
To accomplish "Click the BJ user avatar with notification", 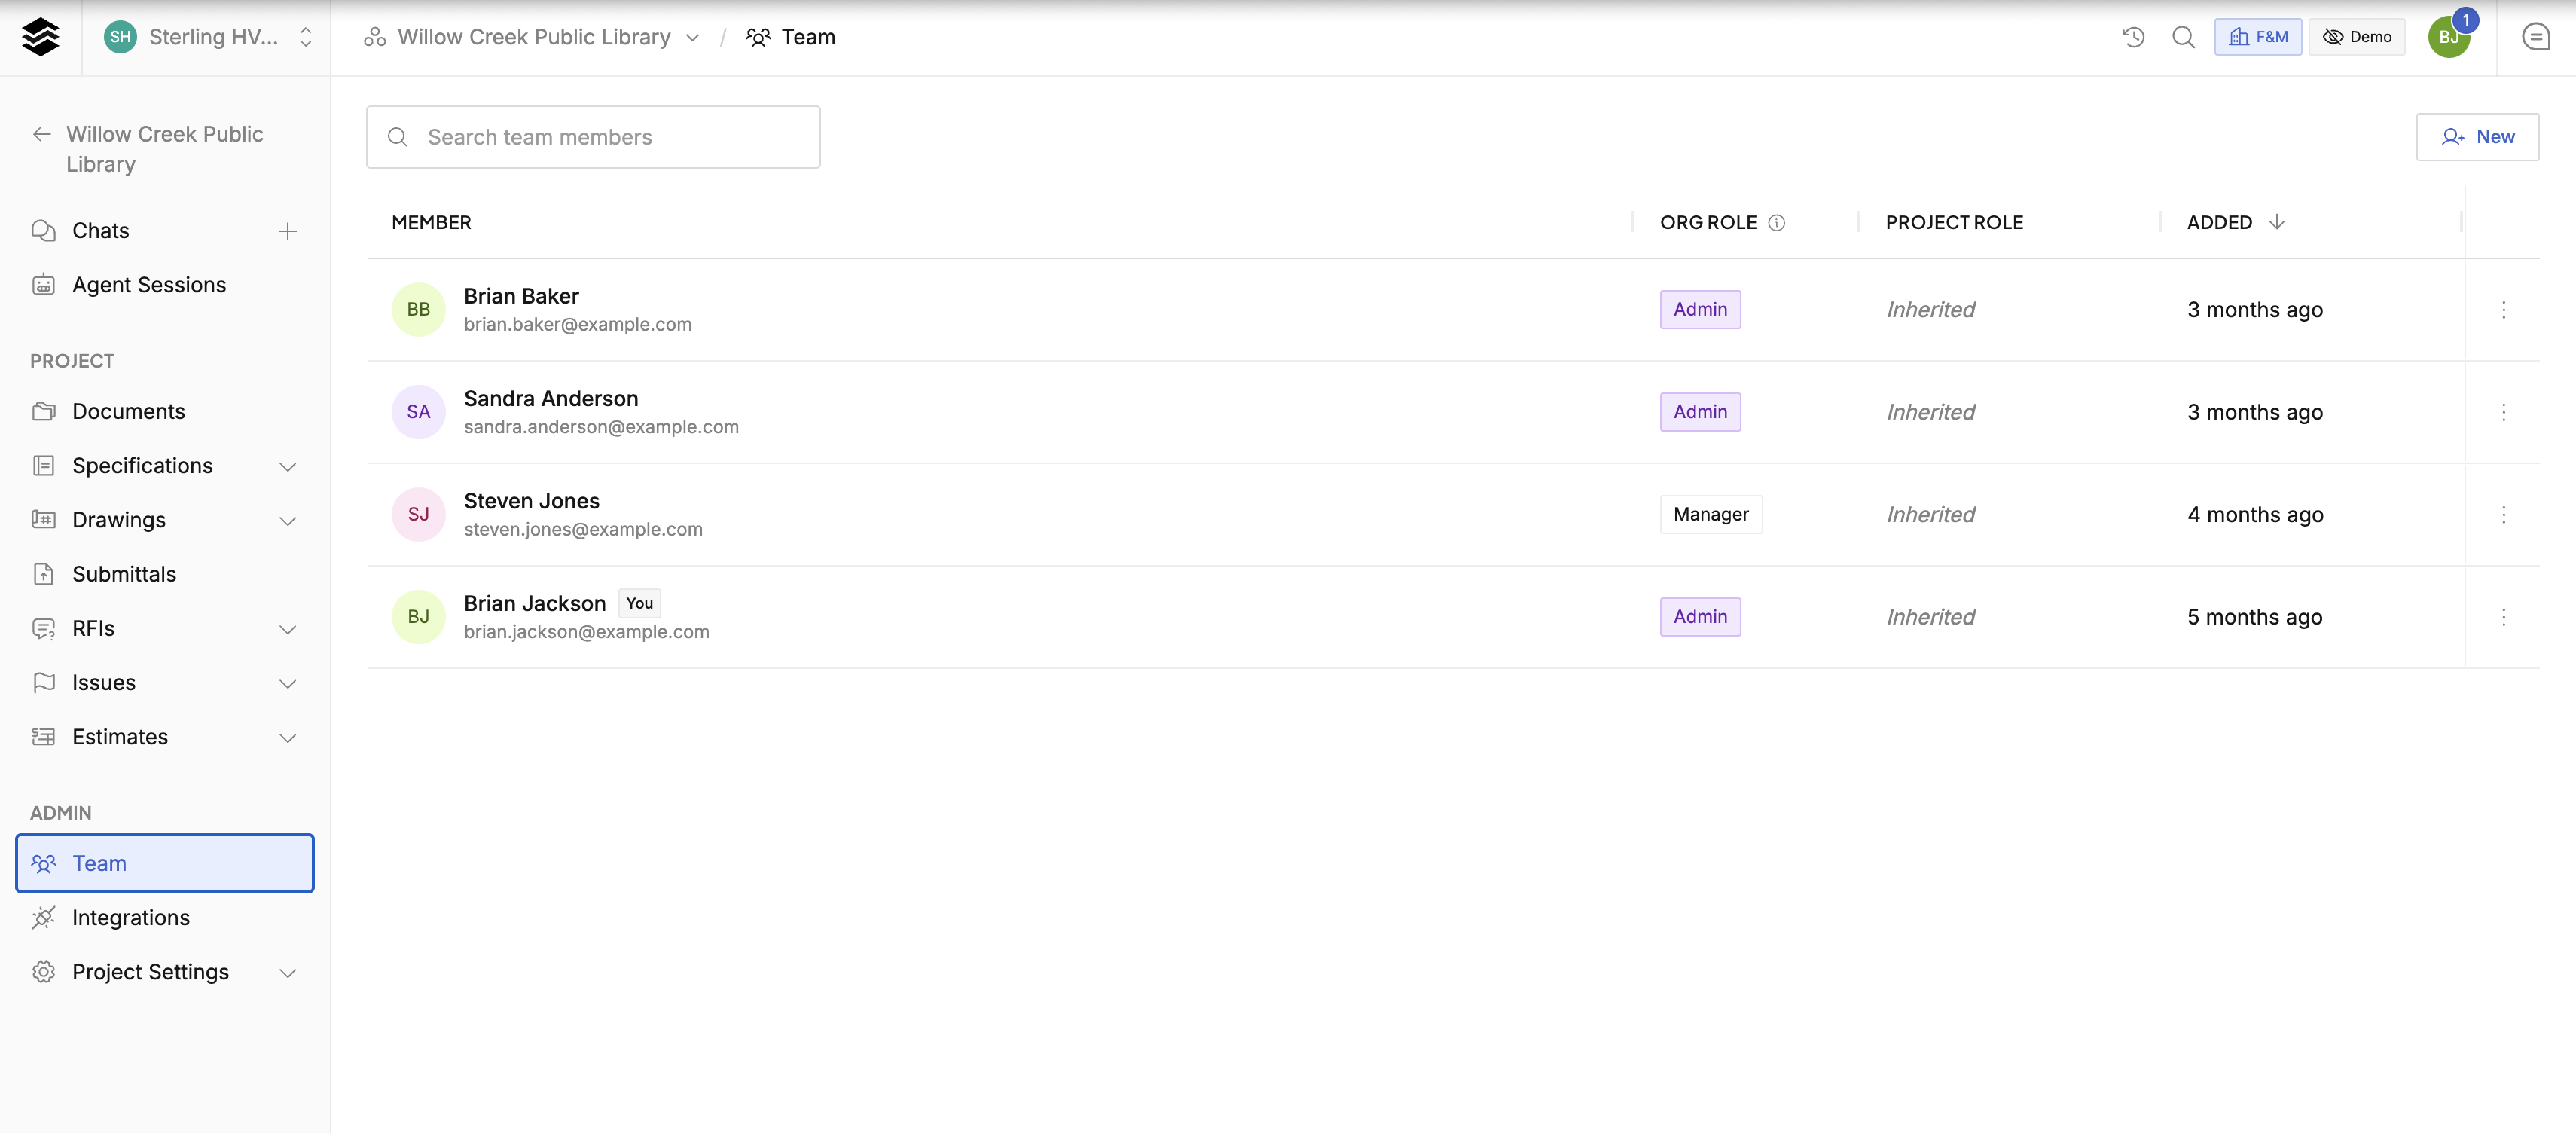I will [2449, 36].
